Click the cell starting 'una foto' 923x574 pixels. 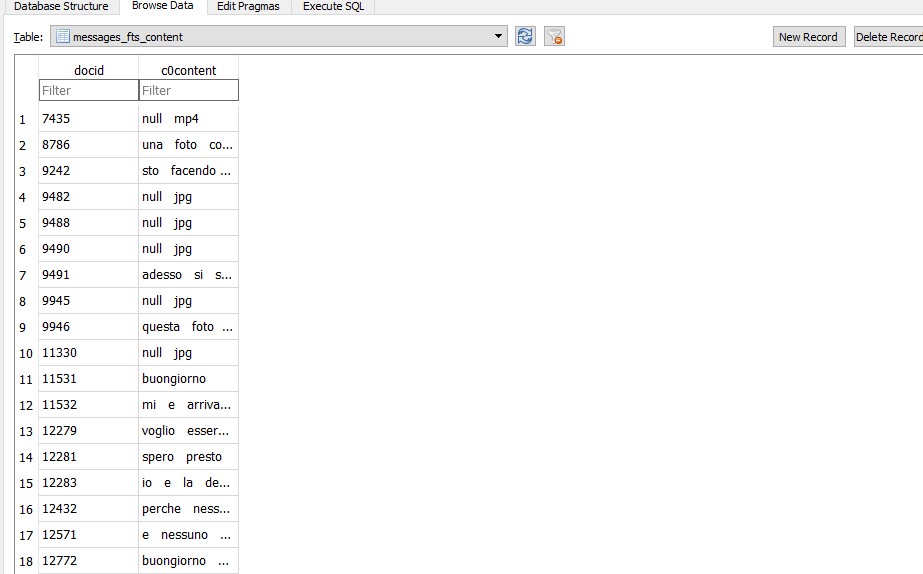point(189,145)
